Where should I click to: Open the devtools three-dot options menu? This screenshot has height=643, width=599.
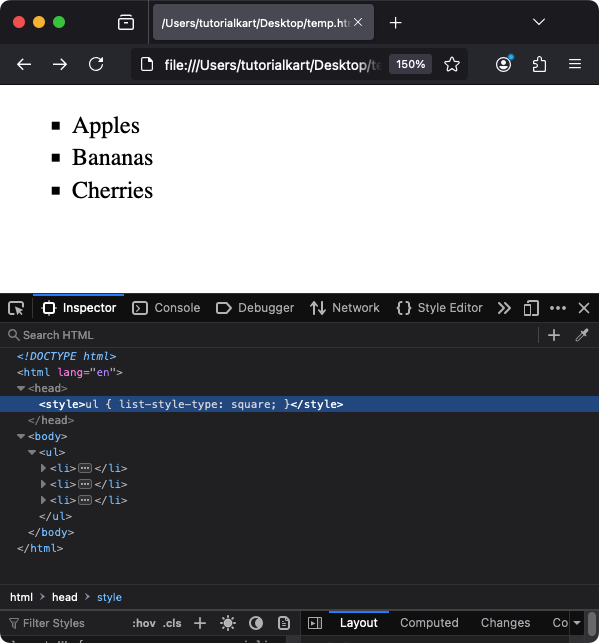[x=558, y=308]
